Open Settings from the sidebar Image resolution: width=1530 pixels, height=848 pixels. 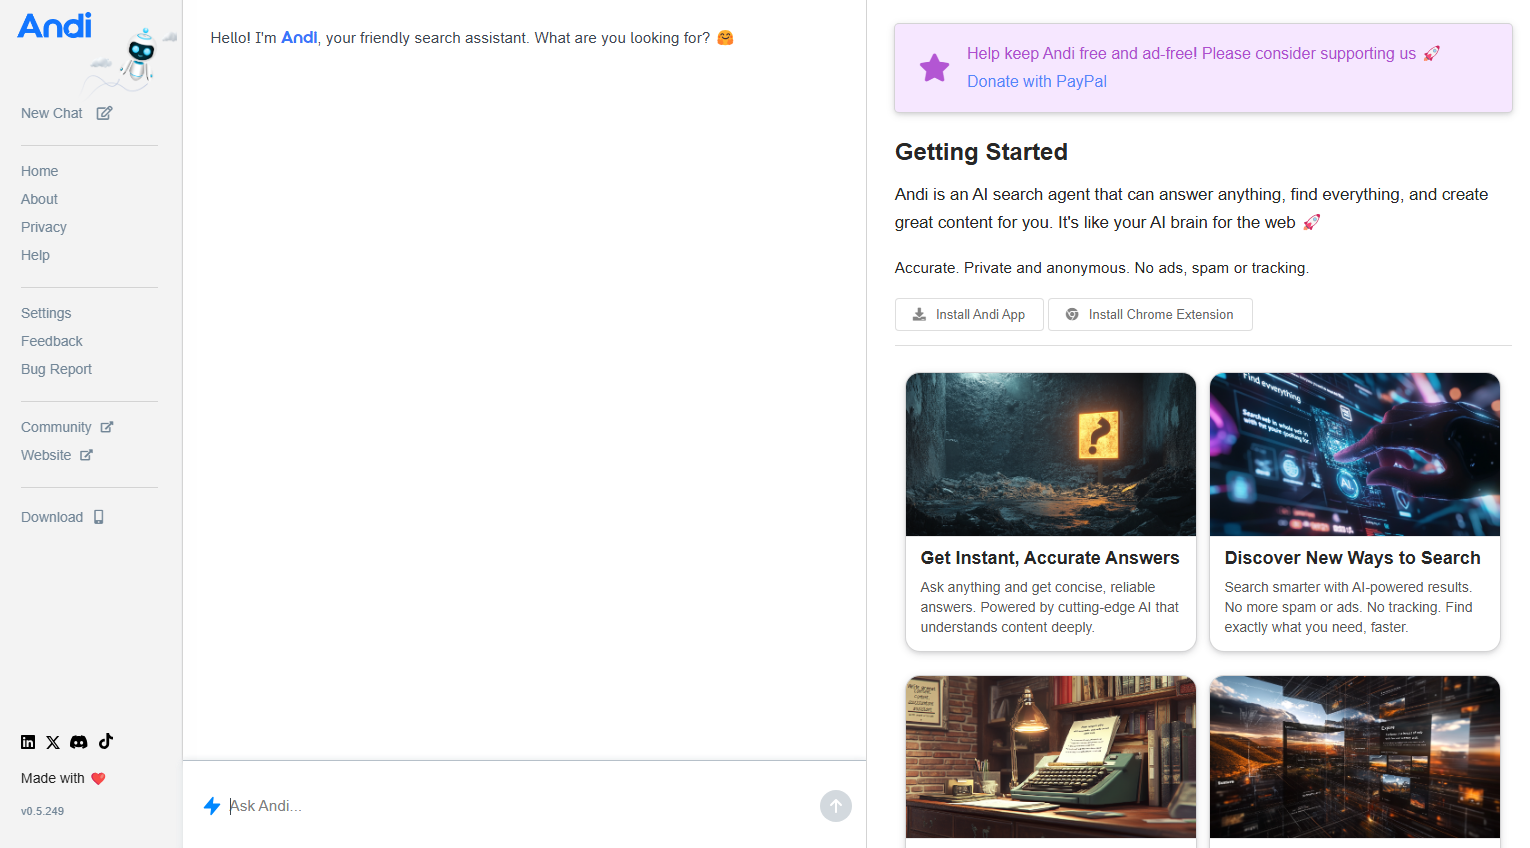click(x=46, y=313)
